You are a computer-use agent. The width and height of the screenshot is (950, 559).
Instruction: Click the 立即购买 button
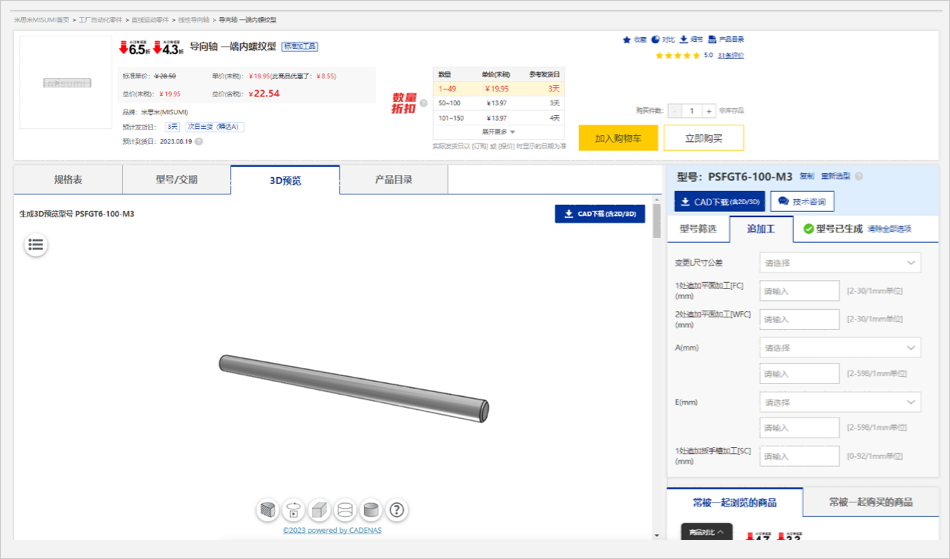[x=699, y=138]
